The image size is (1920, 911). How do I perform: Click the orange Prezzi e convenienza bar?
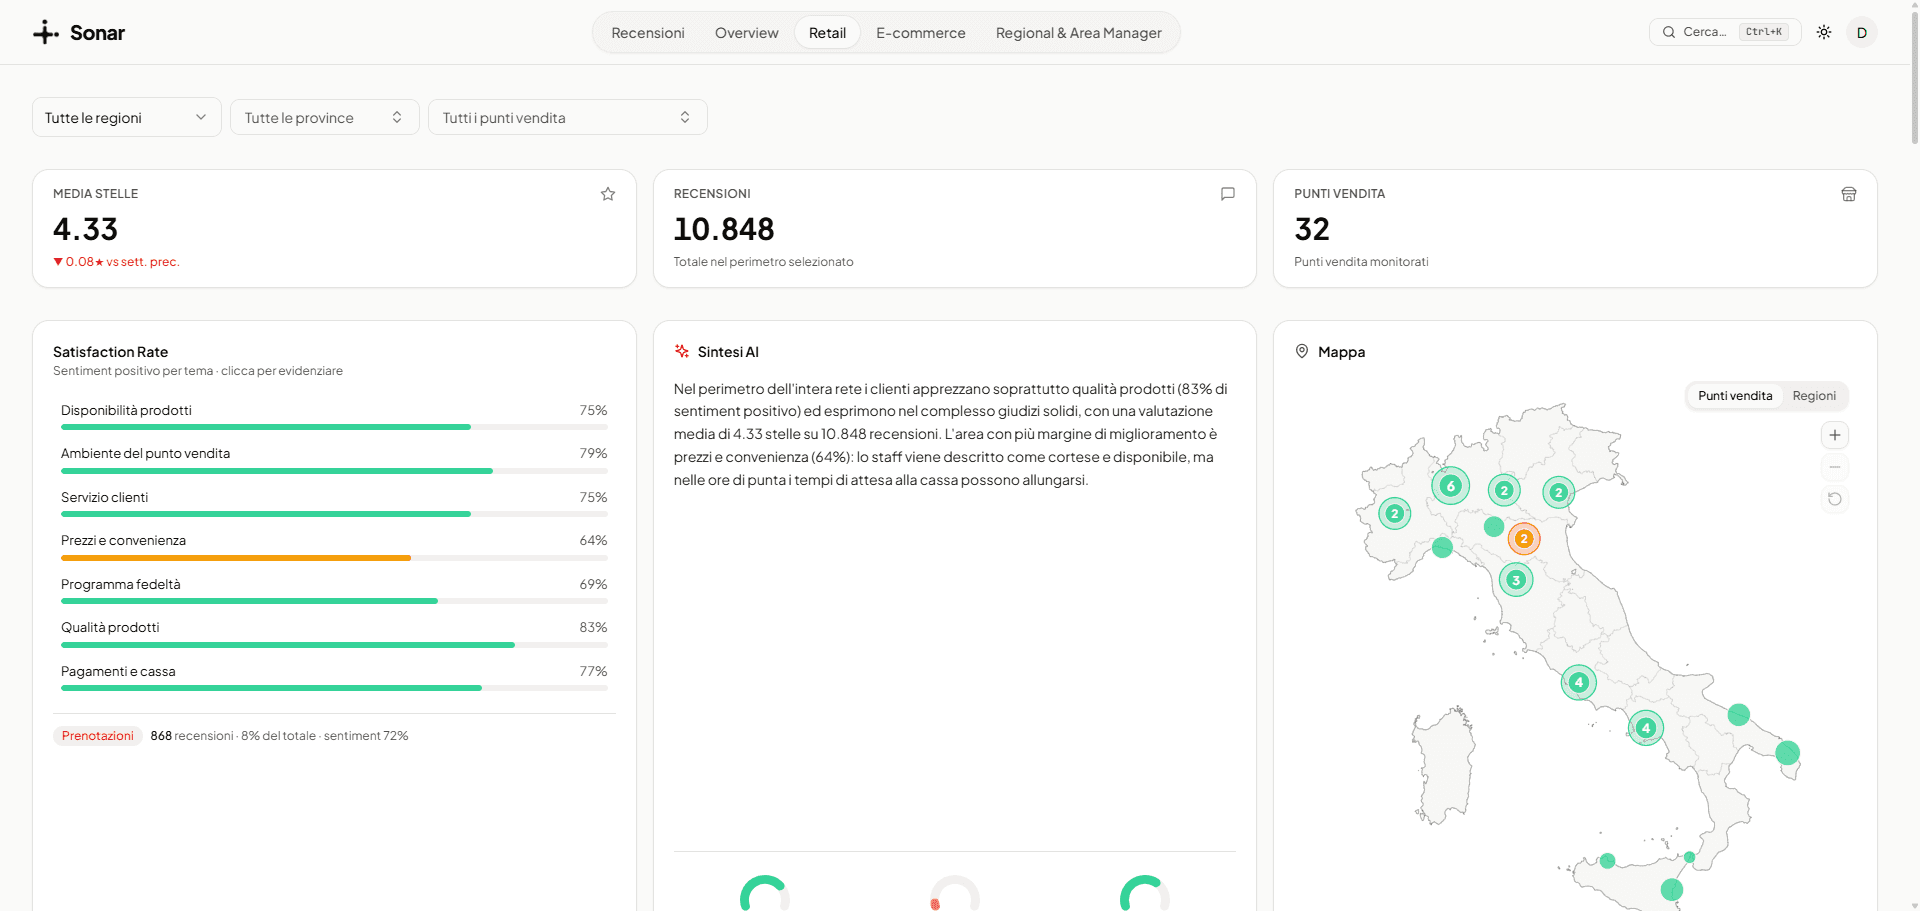pos(236,558)
